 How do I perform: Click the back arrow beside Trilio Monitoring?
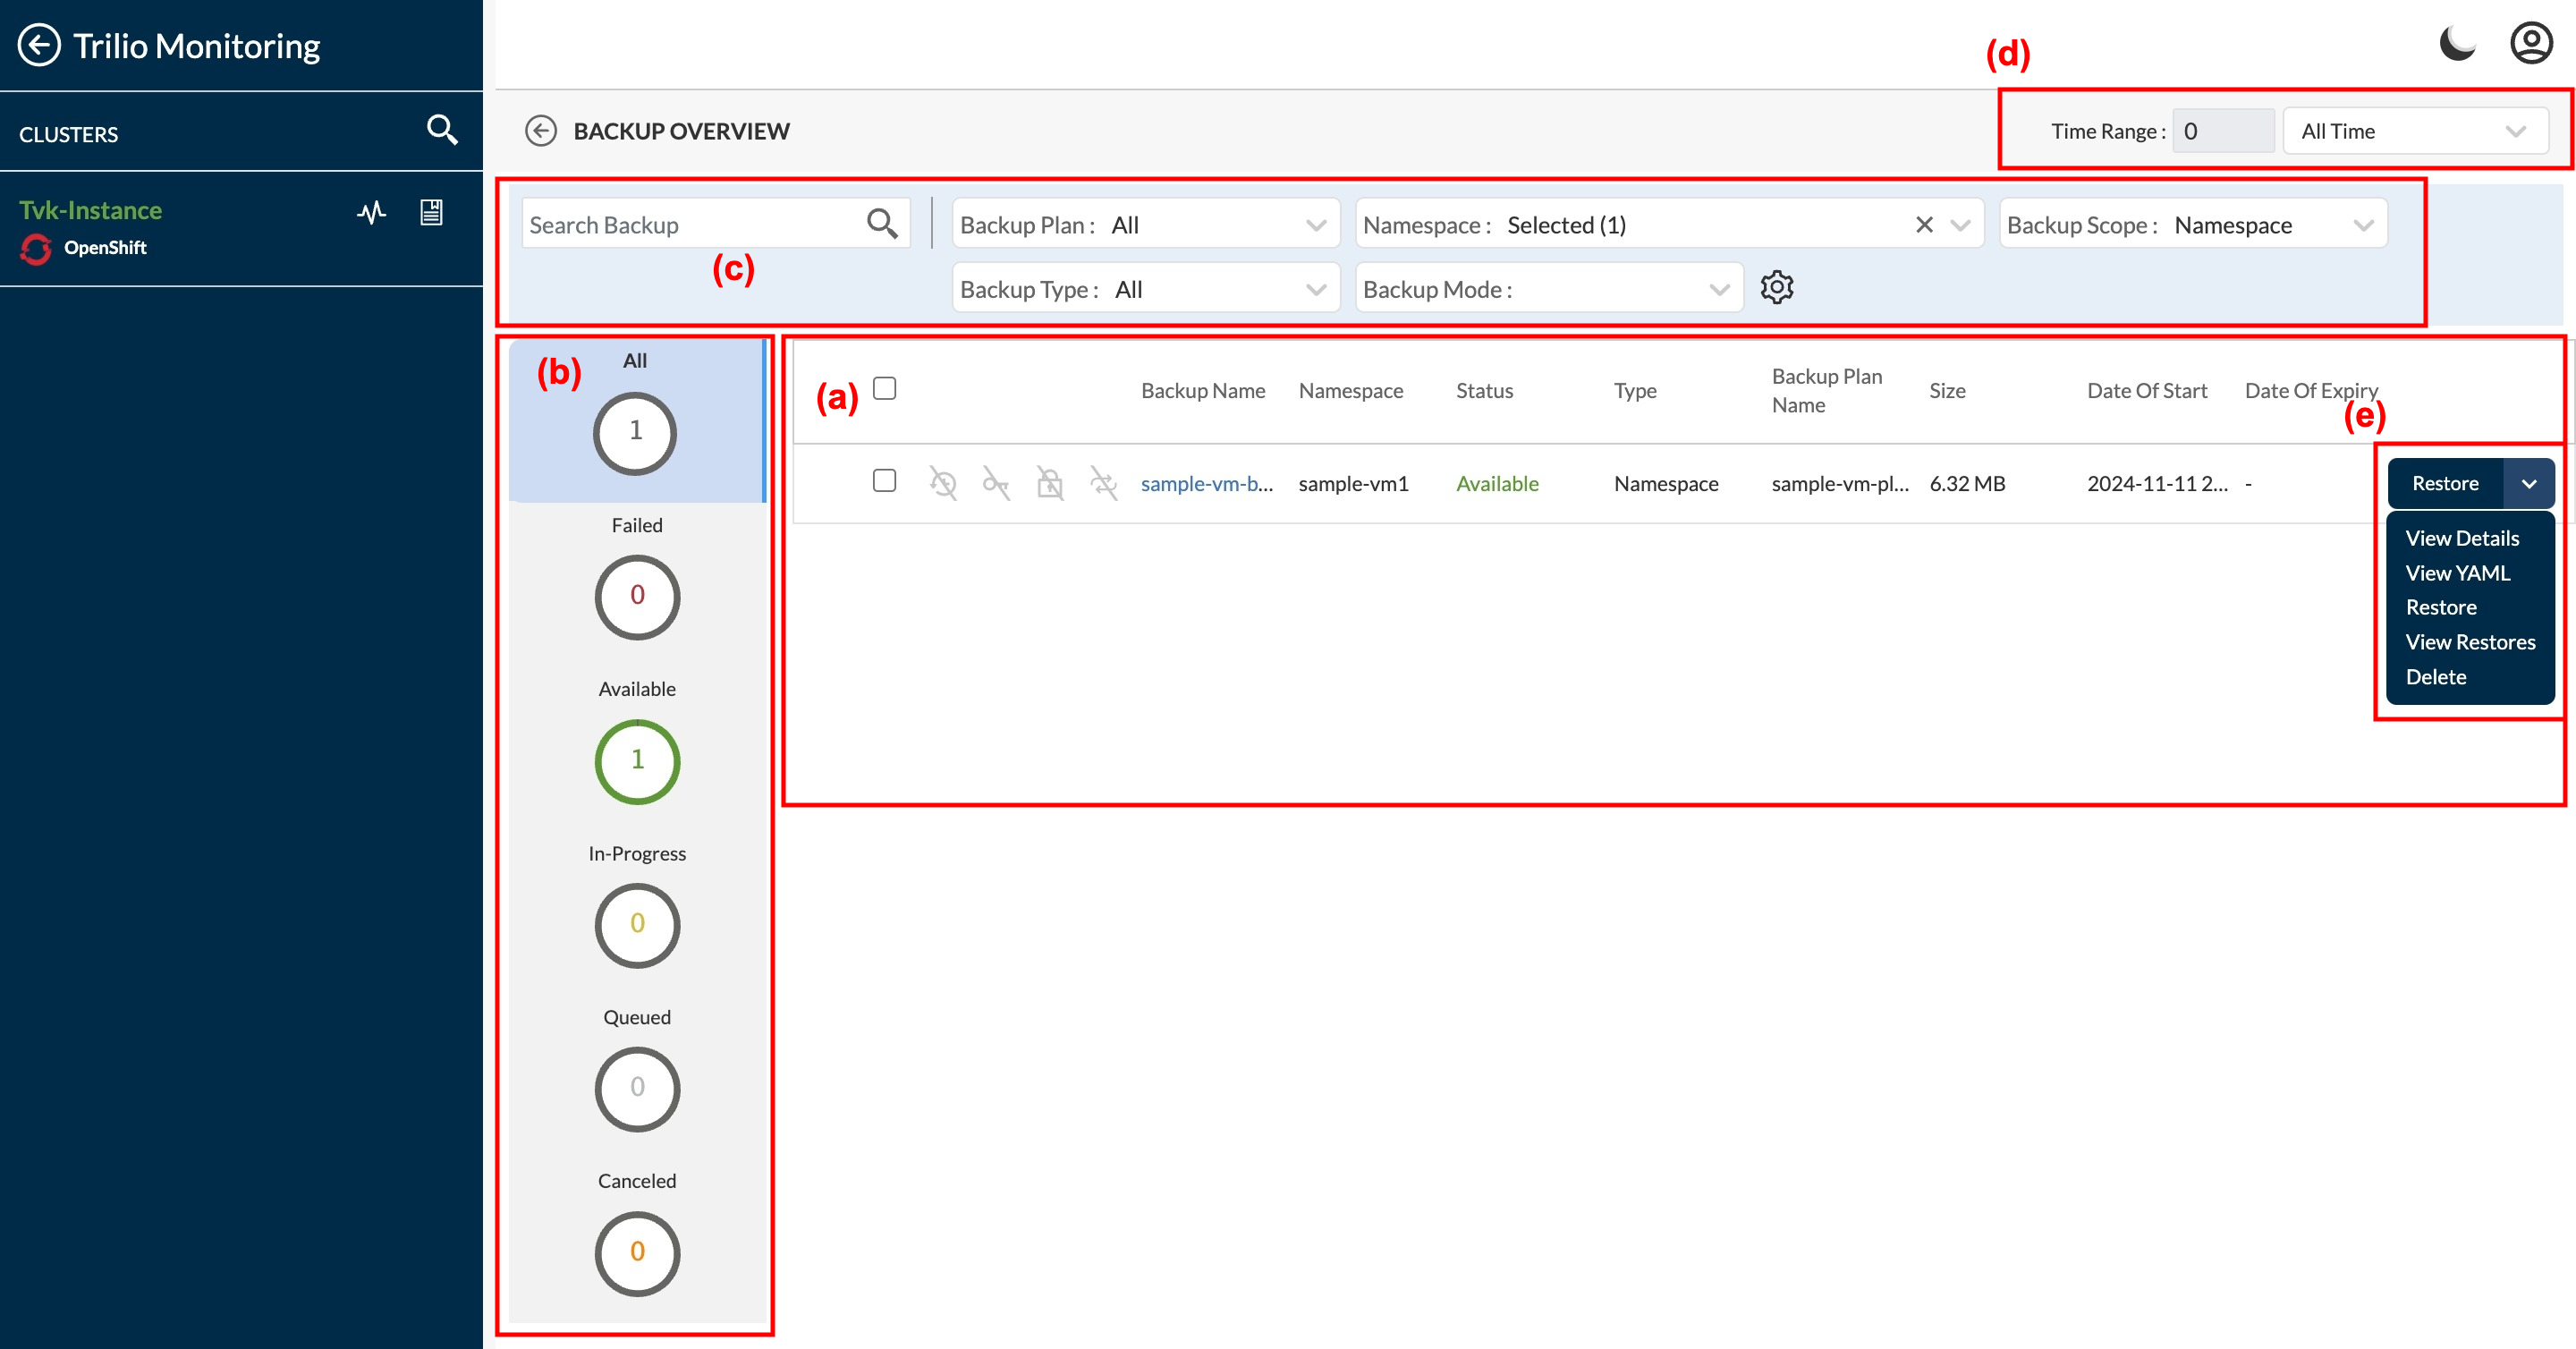click(x=39, y=46)
